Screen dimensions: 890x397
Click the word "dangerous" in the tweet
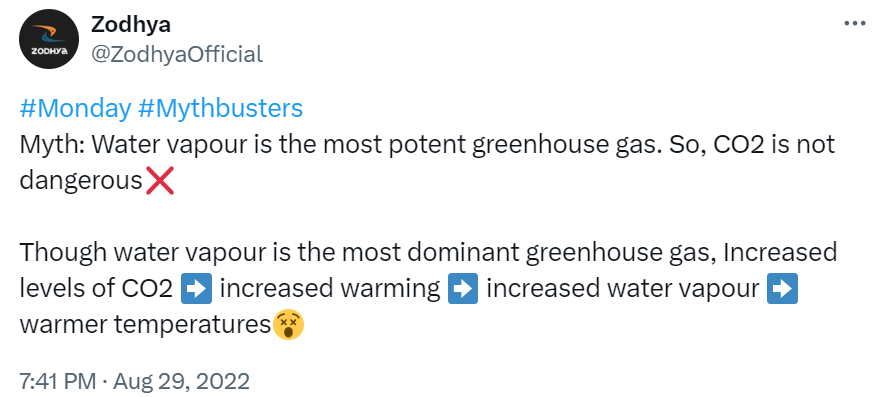pyautogui.click(x=81, y=181)
